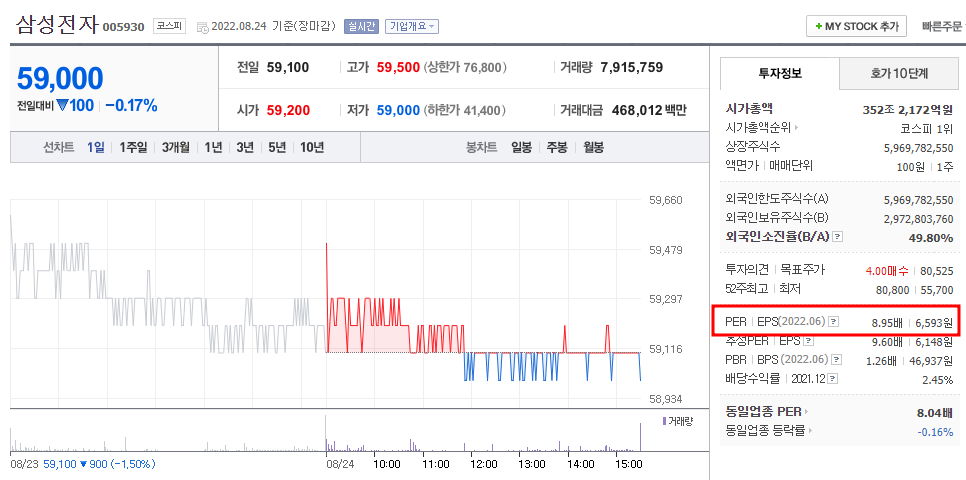The height and width of the screenshot is (480, 966).
Task: Click the target price 80,525
Action: point(936,271)
